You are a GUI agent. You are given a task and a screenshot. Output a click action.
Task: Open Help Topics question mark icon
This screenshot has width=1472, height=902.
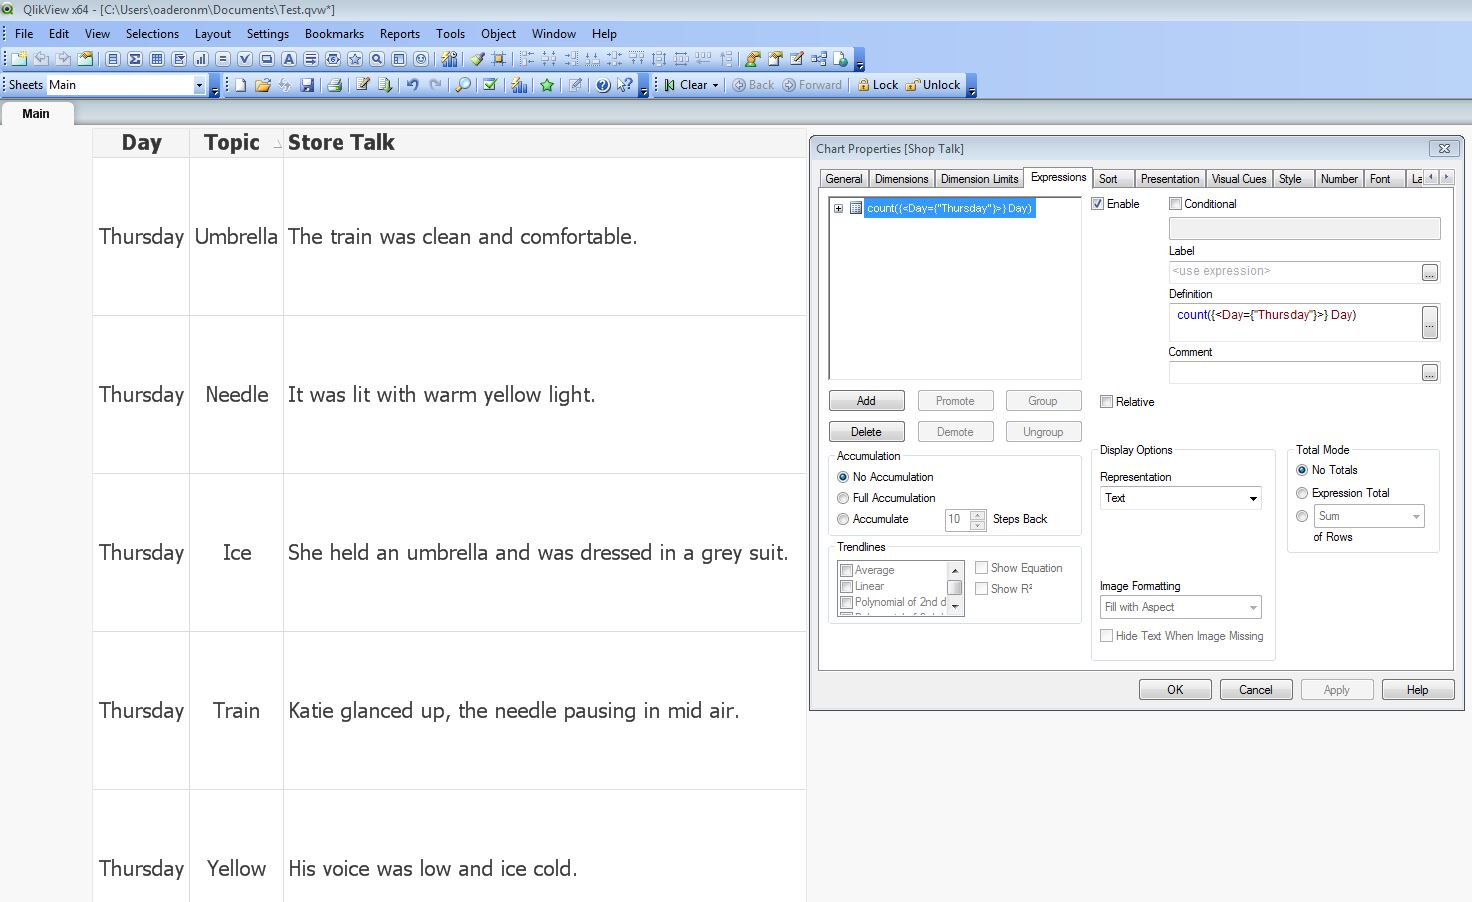603,85
